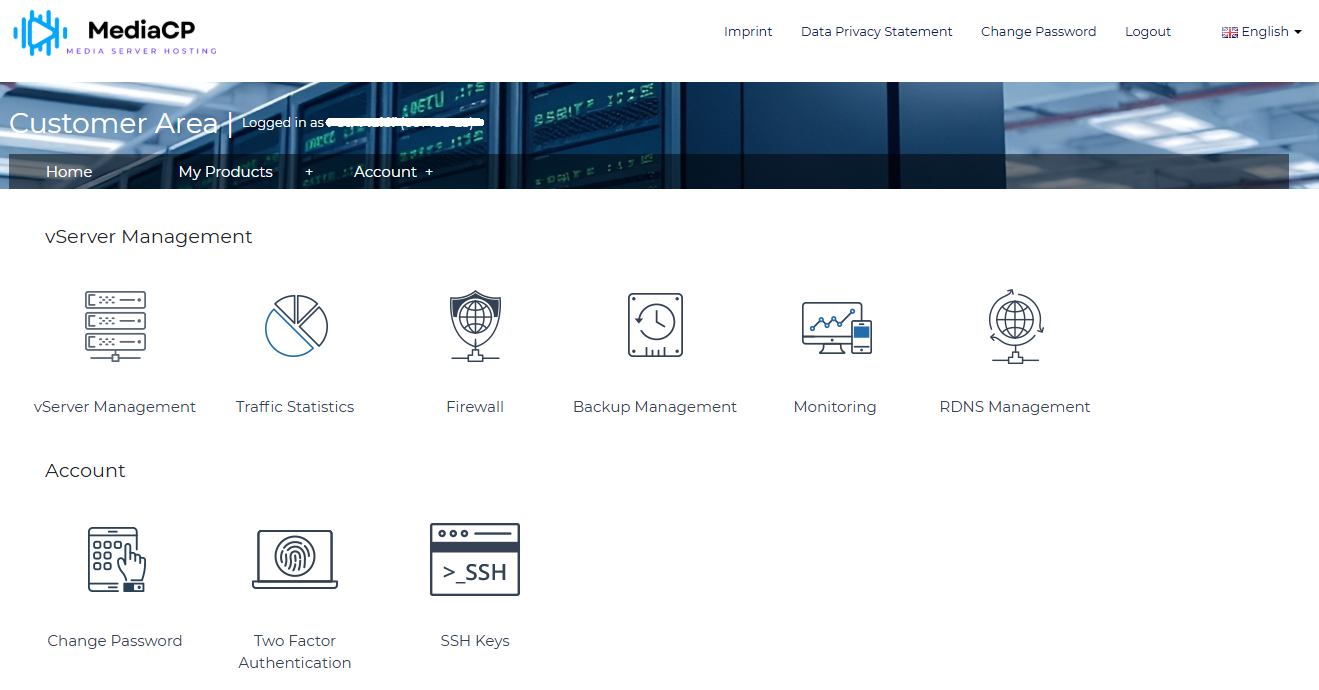Expand the English language dropdown
1319x690 pixels.
pyautogui.click(x=1261, y=32)
